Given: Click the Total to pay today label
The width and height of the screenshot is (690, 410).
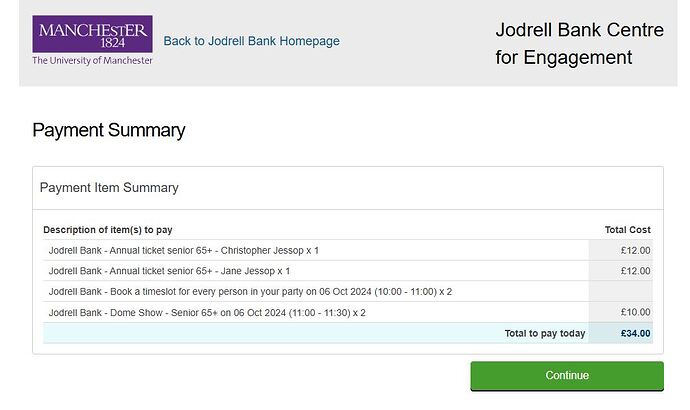Looking at the screenshot, I should (544, 334).
